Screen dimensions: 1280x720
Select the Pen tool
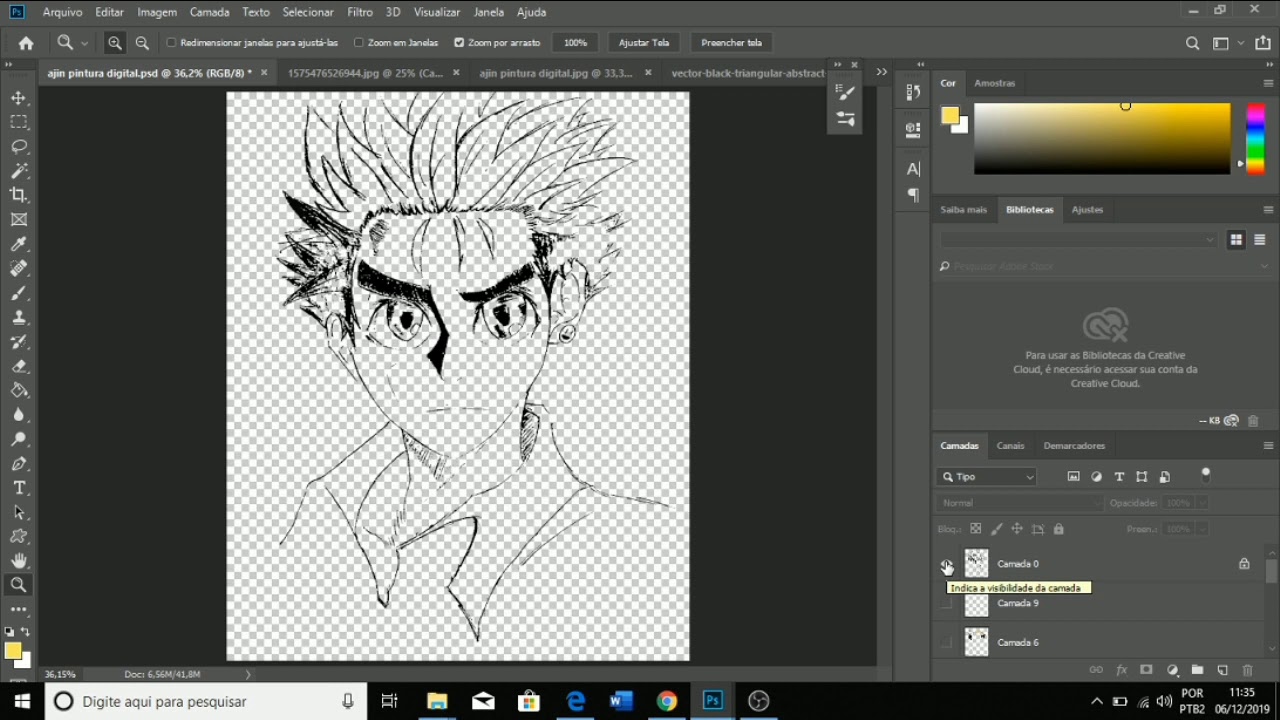tap(19, 464)
